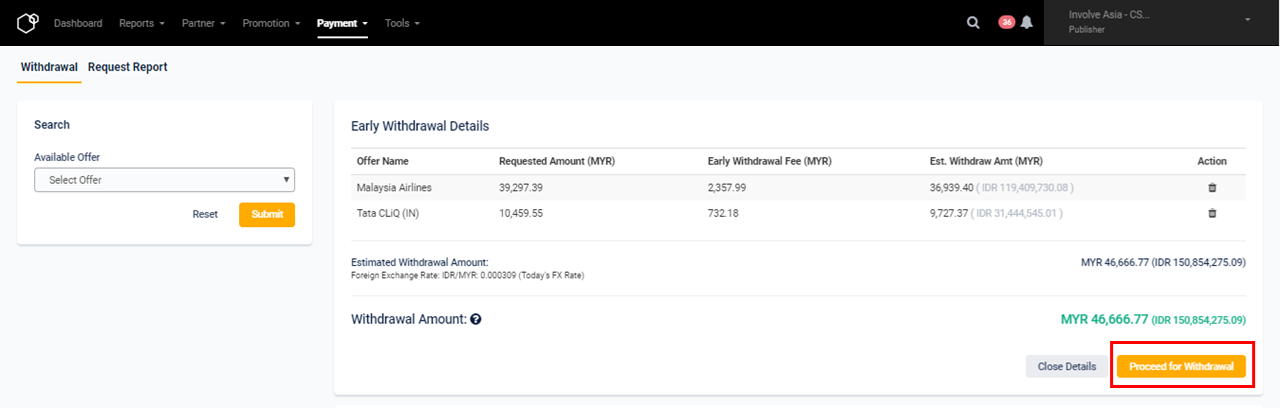Click the Action column header
This screenshot has width=1280, height=408.
1212,161
